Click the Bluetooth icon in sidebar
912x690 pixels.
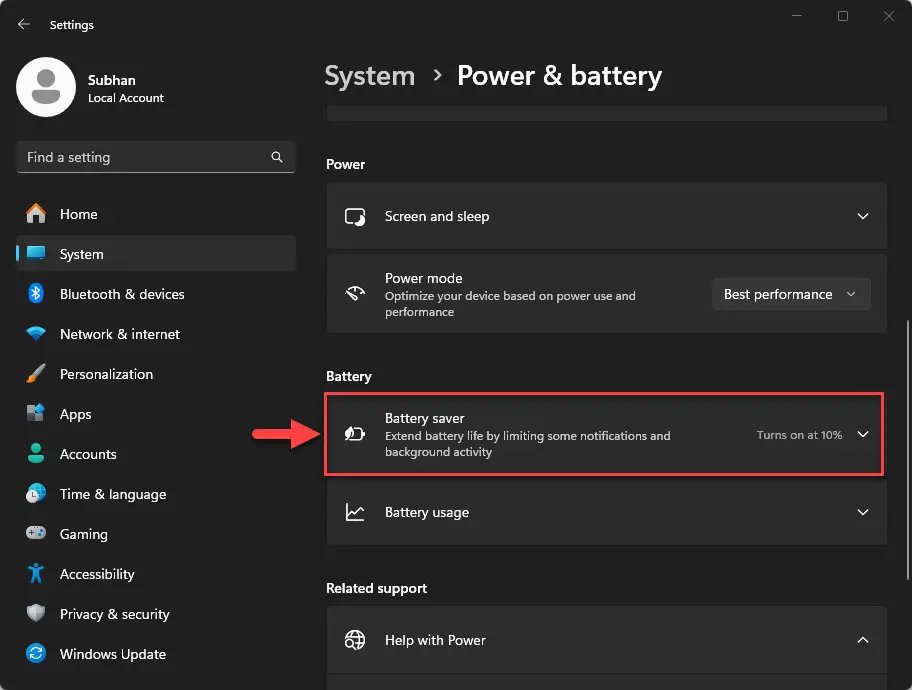36,293
